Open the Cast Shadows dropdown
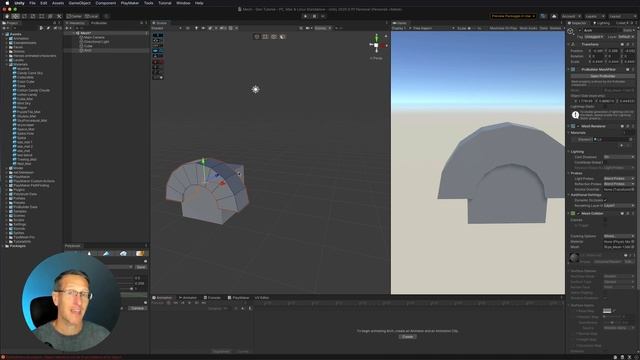Image resolution: width=640 pixels, height=360 pixels. (x=619, y=157)
